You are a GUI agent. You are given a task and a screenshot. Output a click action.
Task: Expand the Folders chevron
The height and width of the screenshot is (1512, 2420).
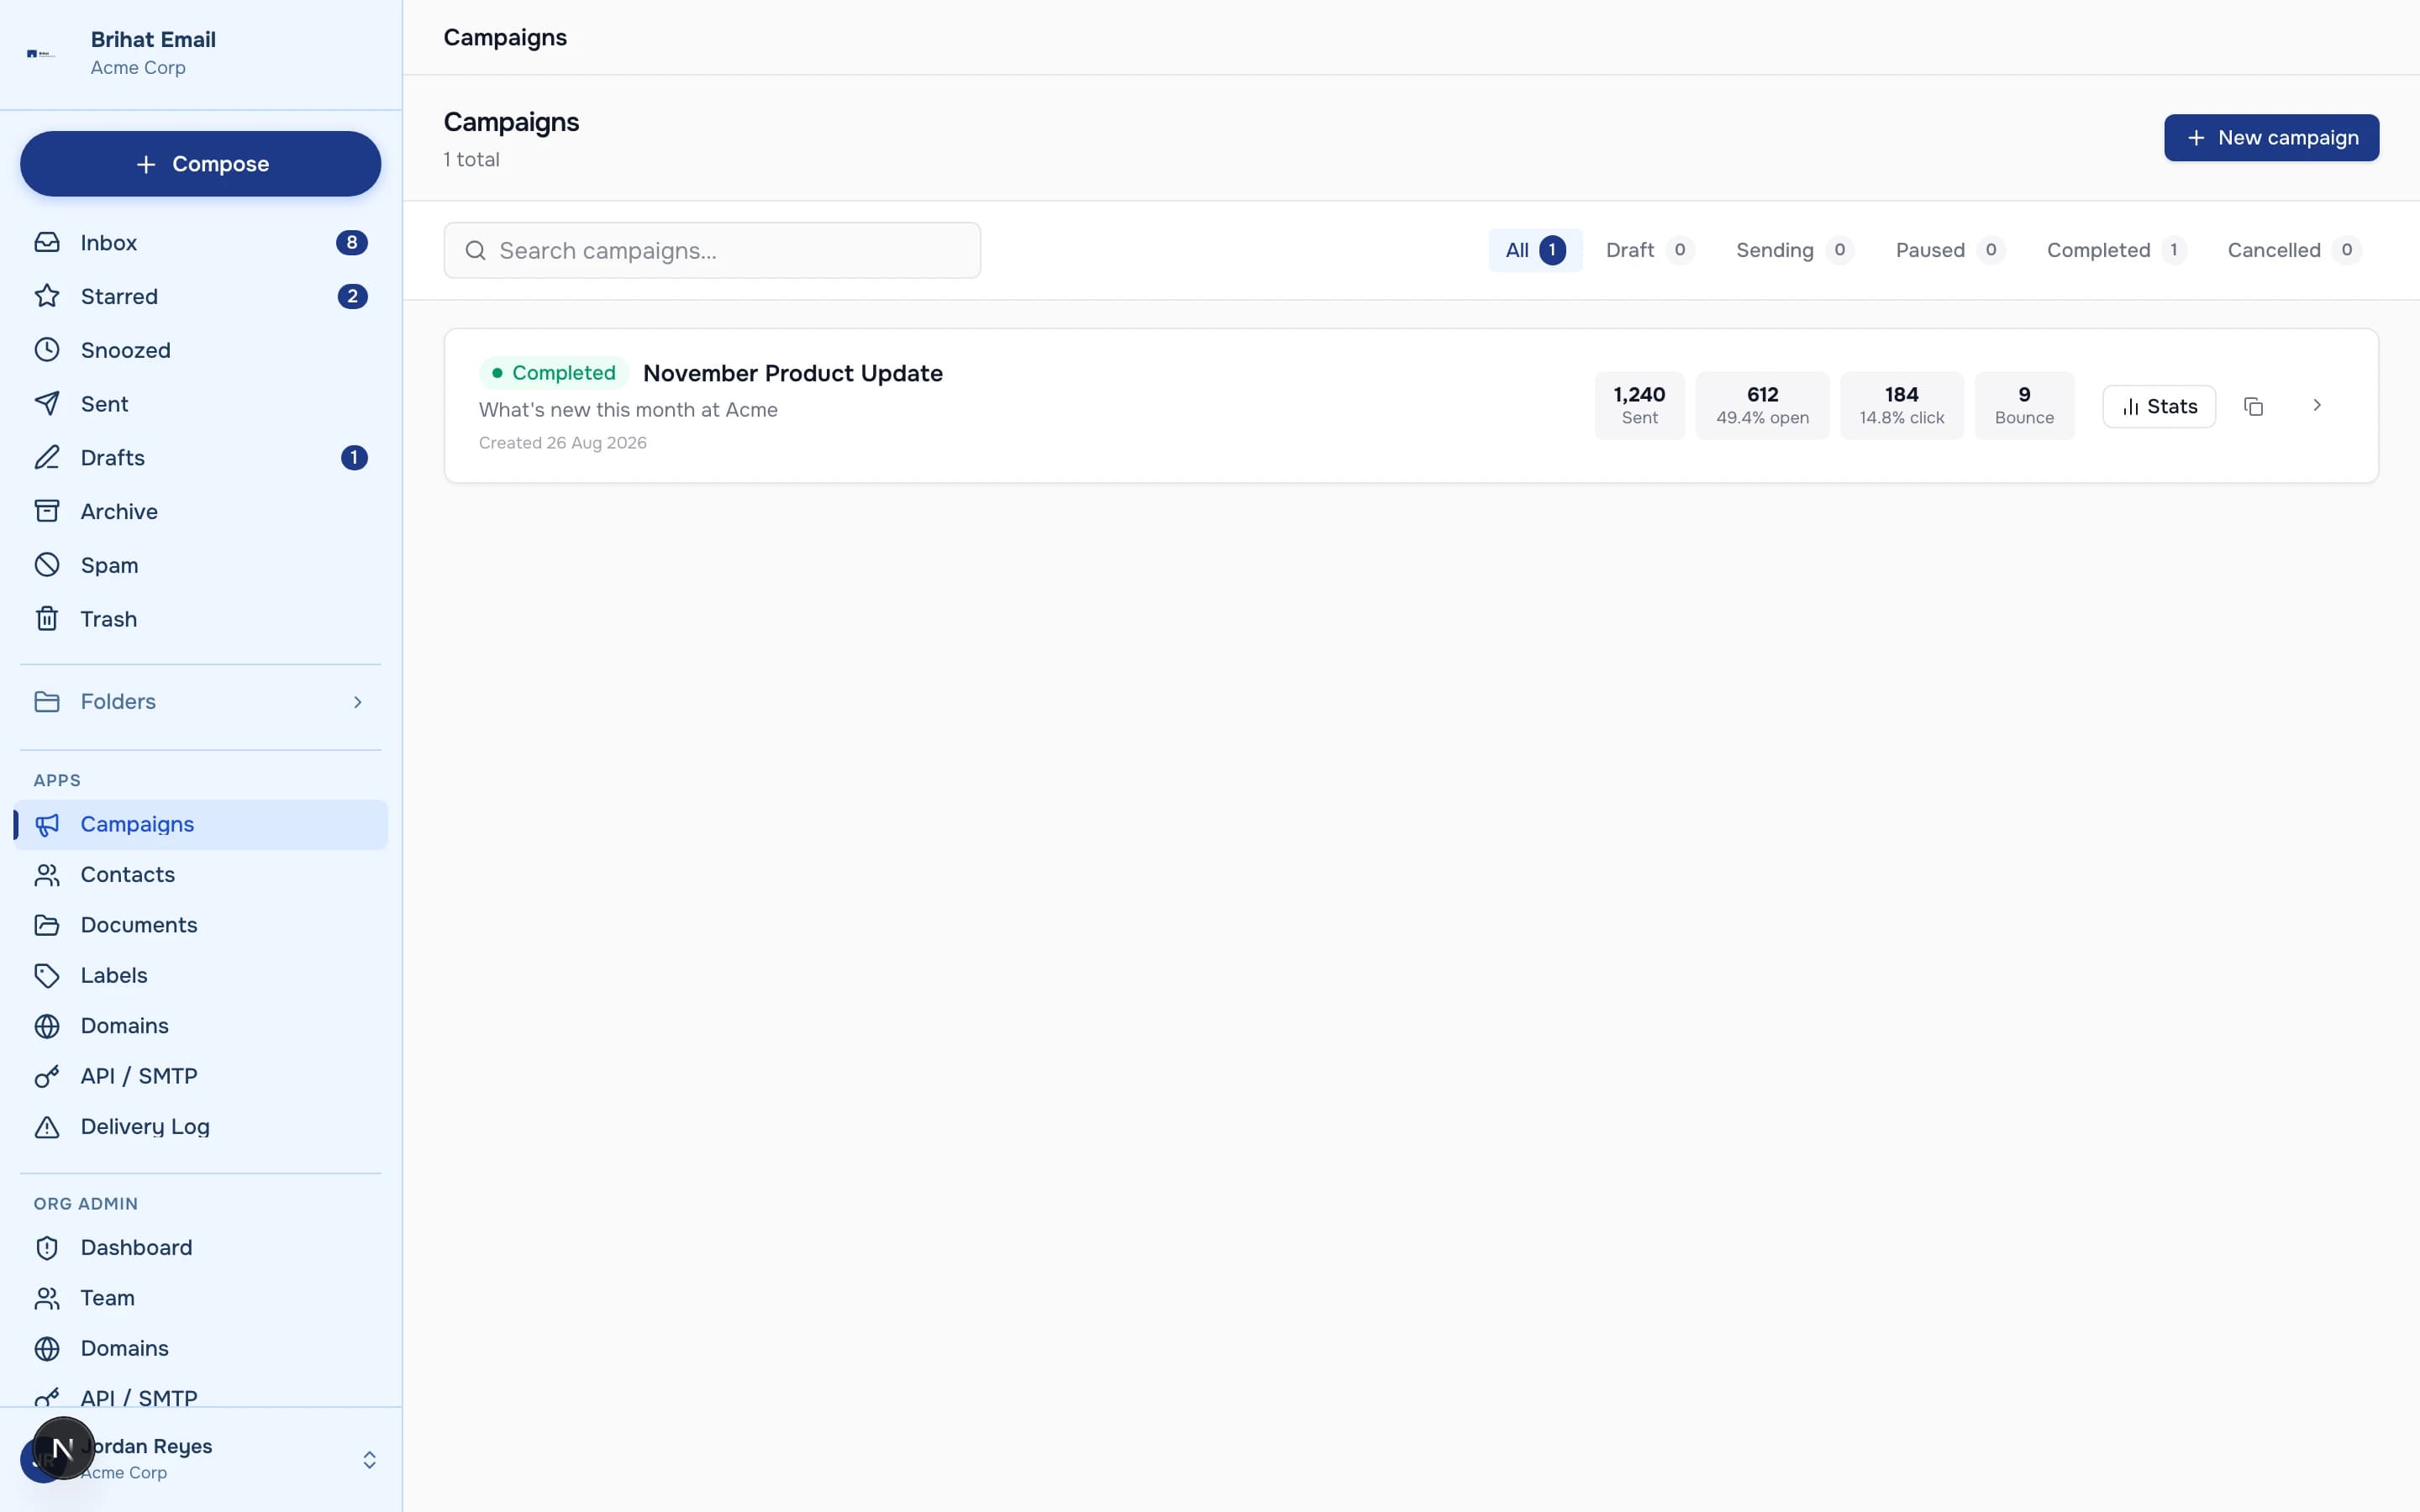[357, 702]
